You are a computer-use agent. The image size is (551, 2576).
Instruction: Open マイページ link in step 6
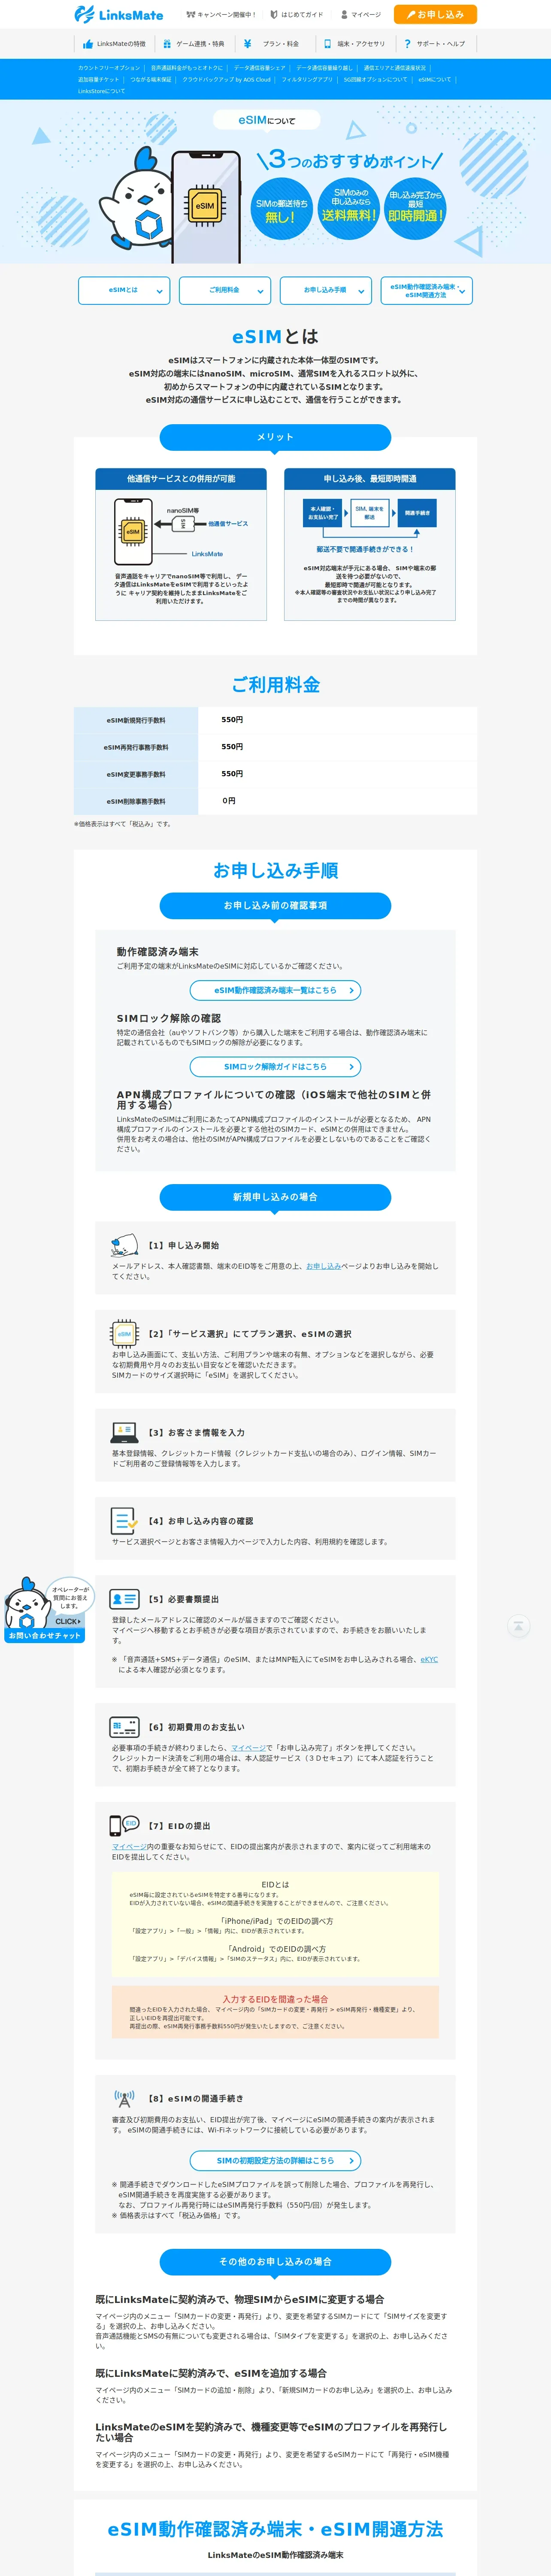pos(248,1748)
